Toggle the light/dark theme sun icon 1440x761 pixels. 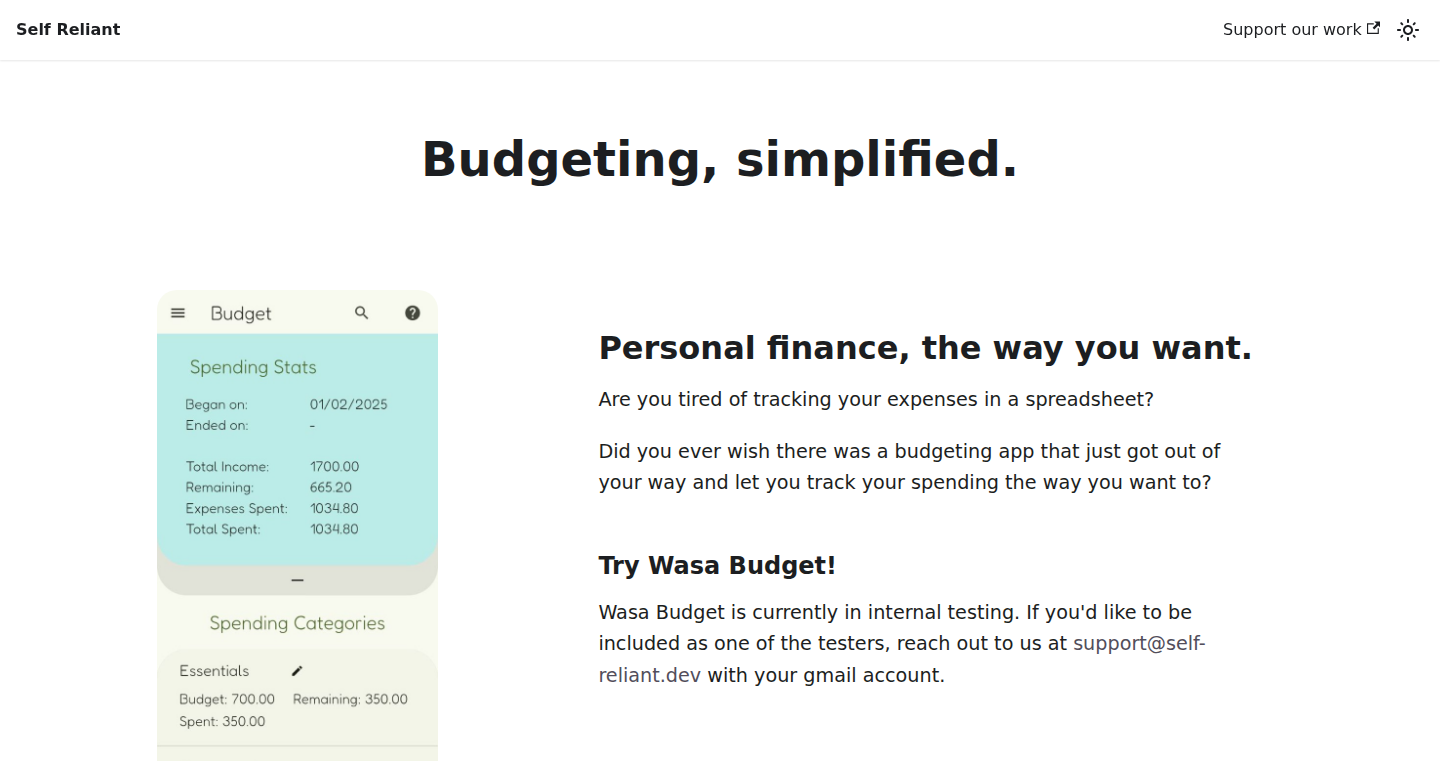(x=1408, y=30)
